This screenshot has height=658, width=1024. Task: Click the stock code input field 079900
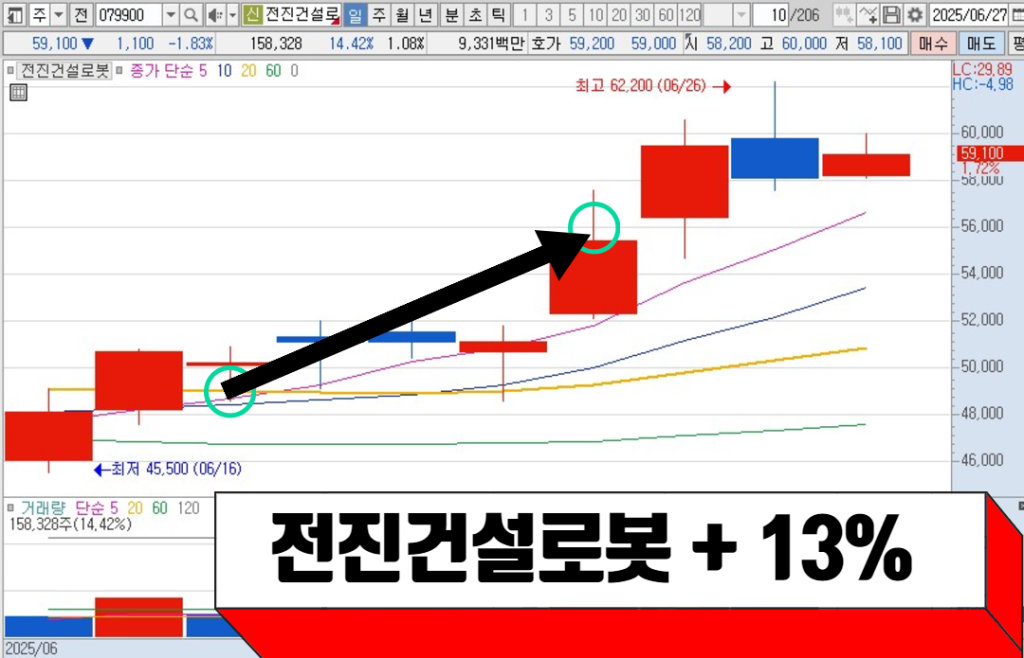coord(129,14)
